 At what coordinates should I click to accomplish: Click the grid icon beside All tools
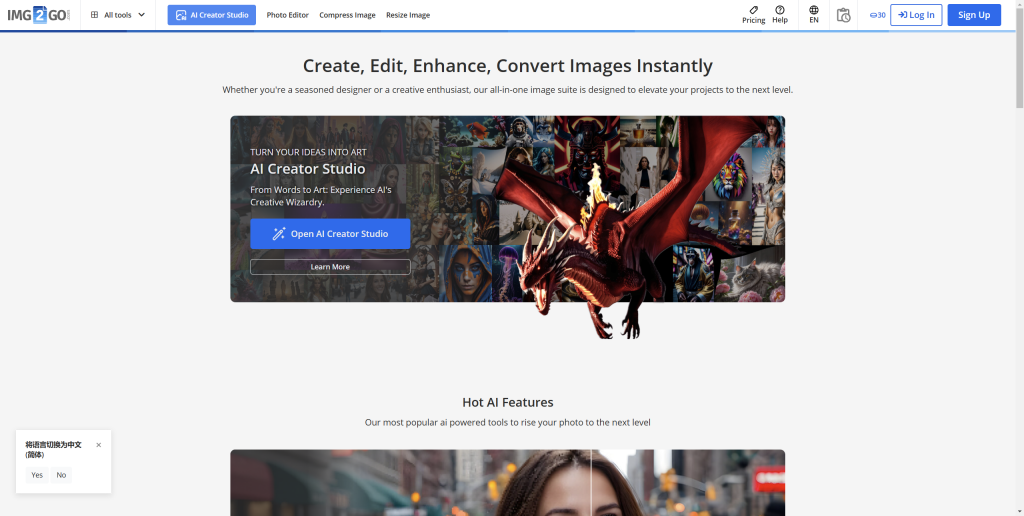(95, 14)
